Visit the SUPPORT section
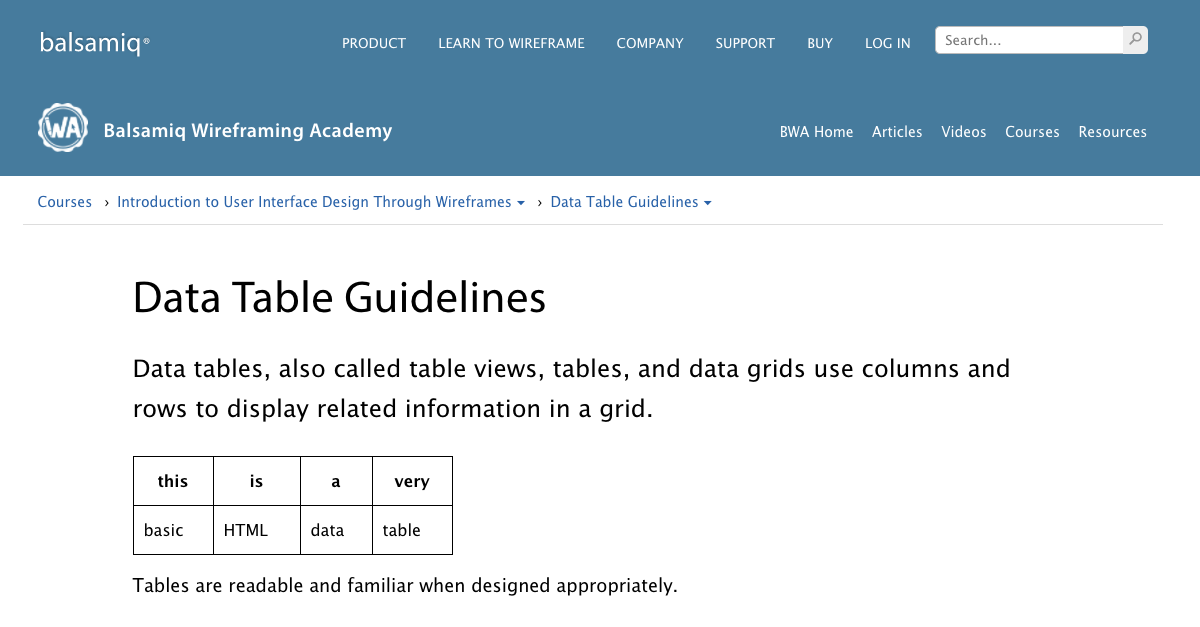 (744, 43)
